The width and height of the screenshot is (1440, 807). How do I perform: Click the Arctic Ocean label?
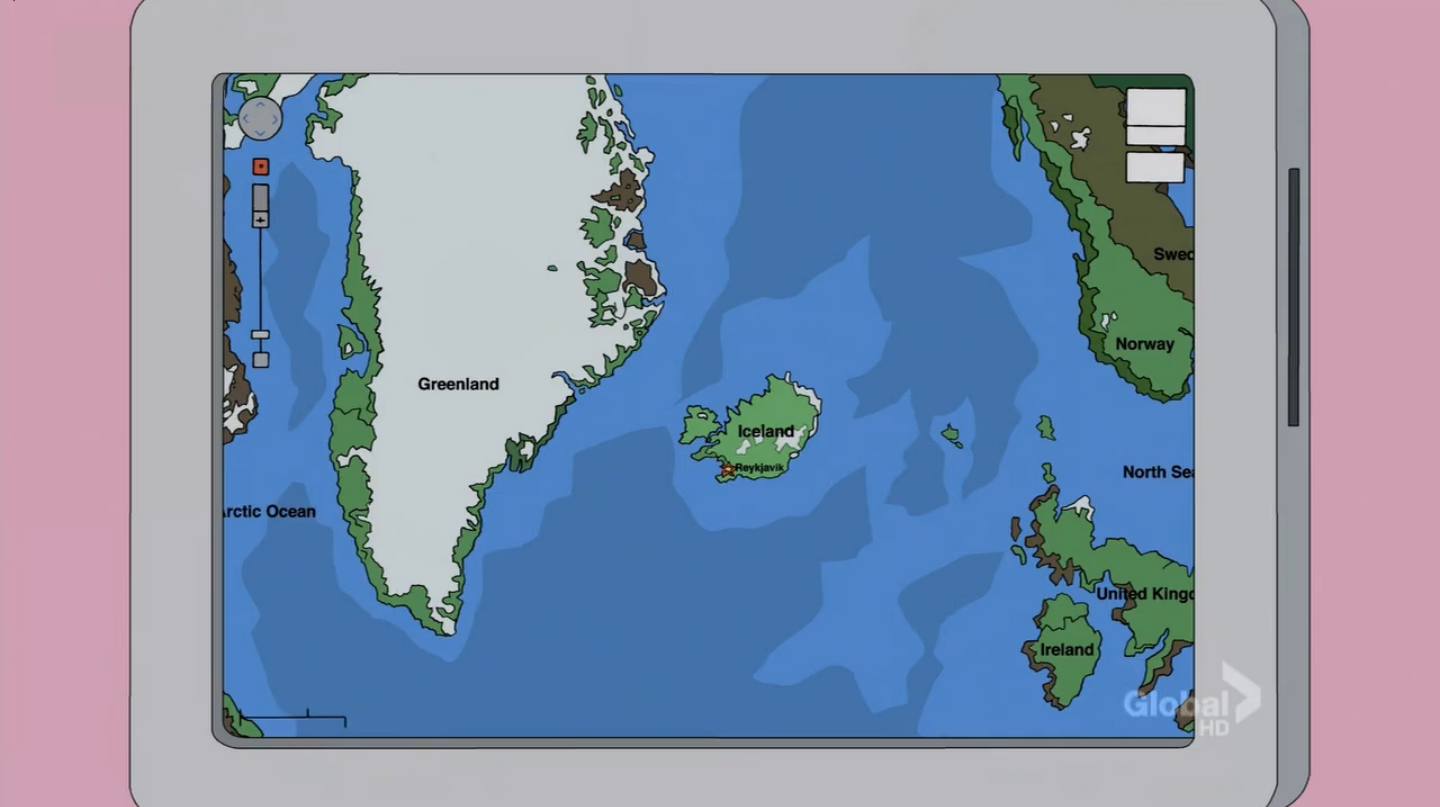click(269, 512)
